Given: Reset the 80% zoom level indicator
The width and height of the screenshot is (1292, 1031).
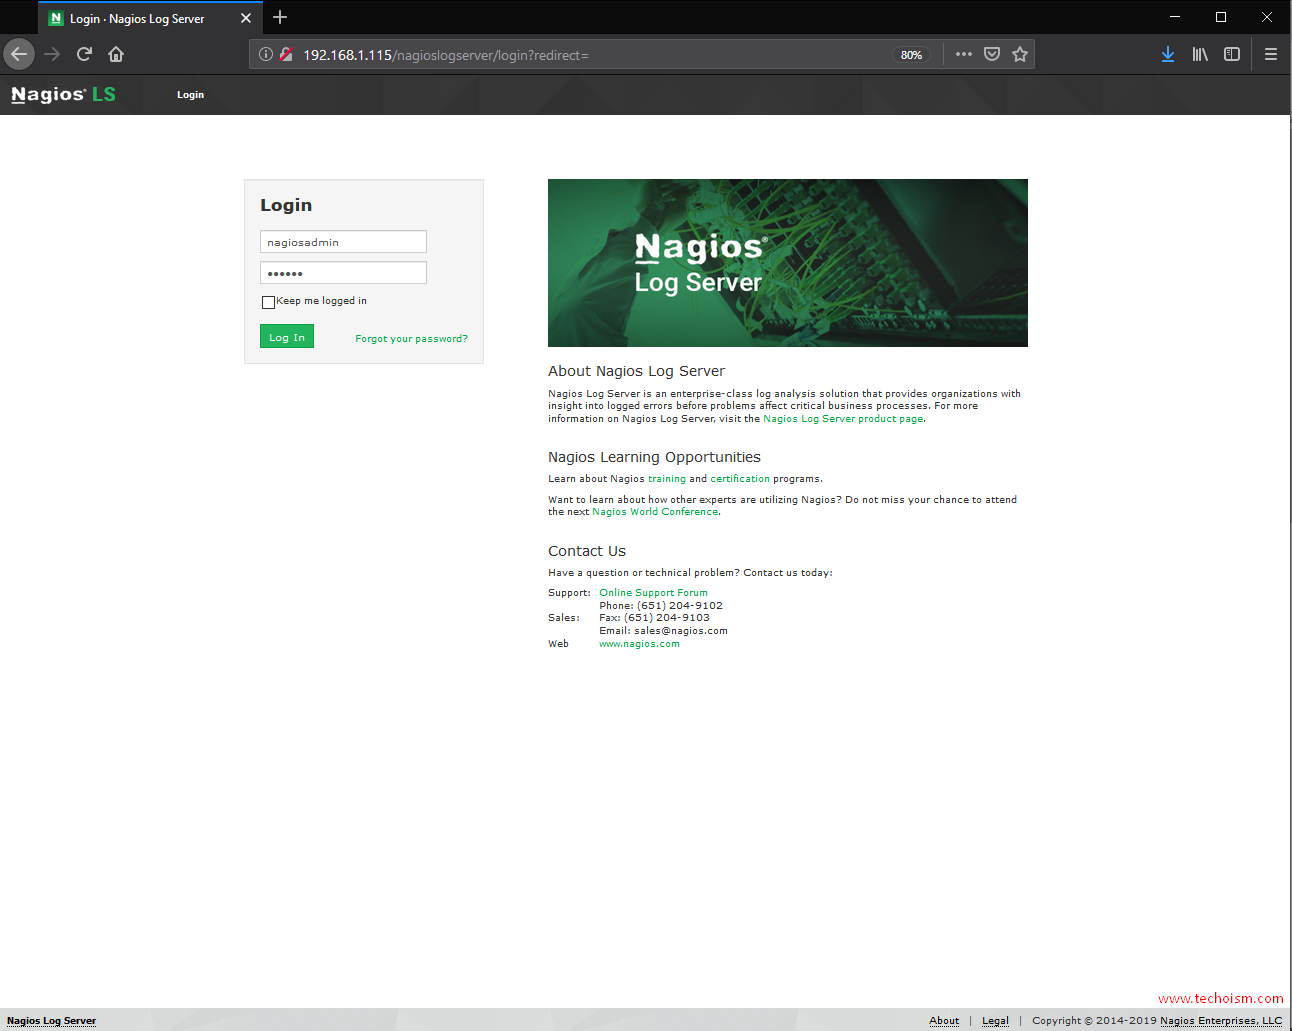Looking at the screenshot, I should point(911,55).
